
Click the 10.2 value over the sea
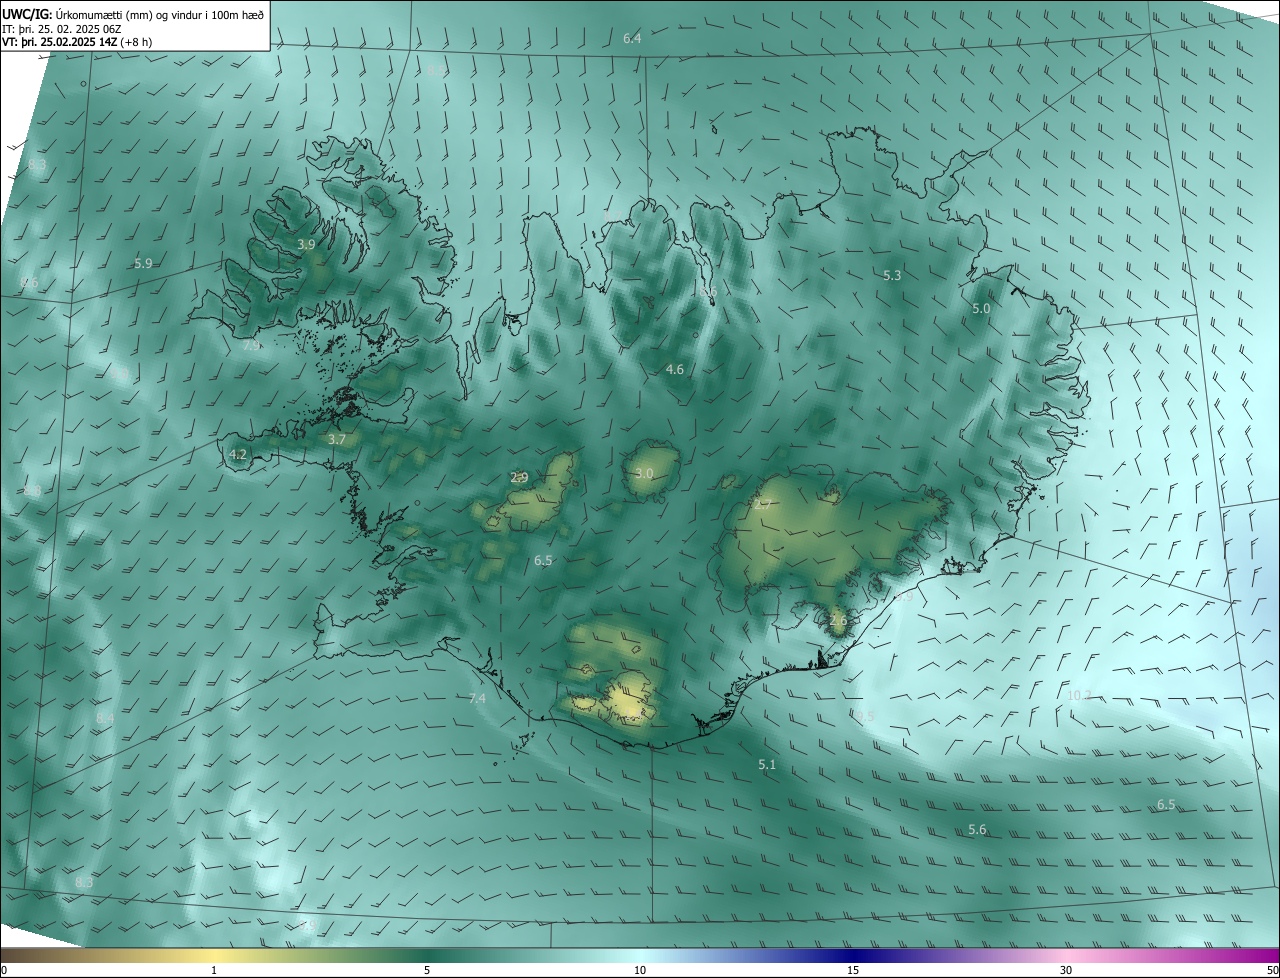coord(1079,695)
